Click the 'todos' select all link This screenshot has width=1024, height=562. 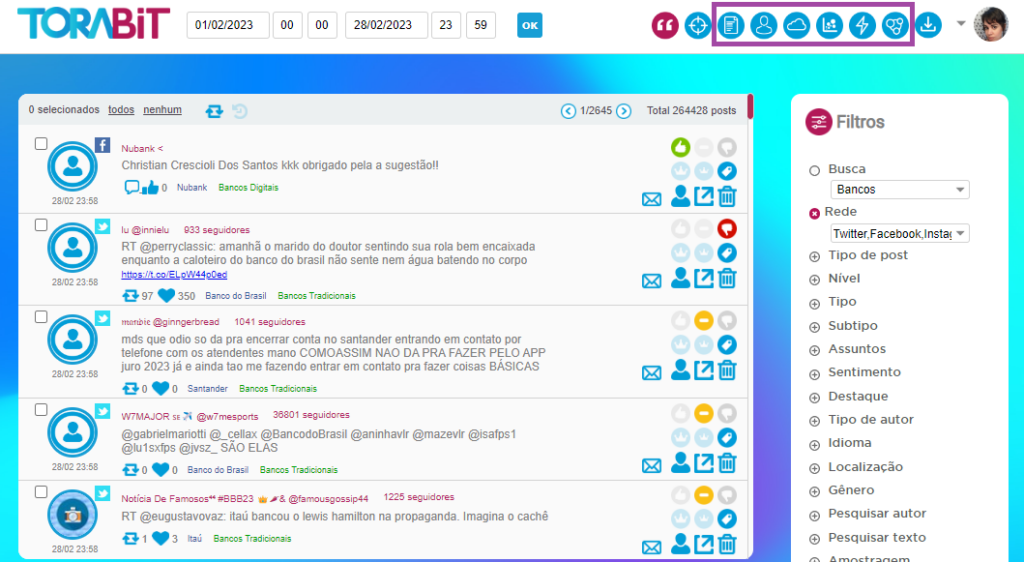coord(121,110)
